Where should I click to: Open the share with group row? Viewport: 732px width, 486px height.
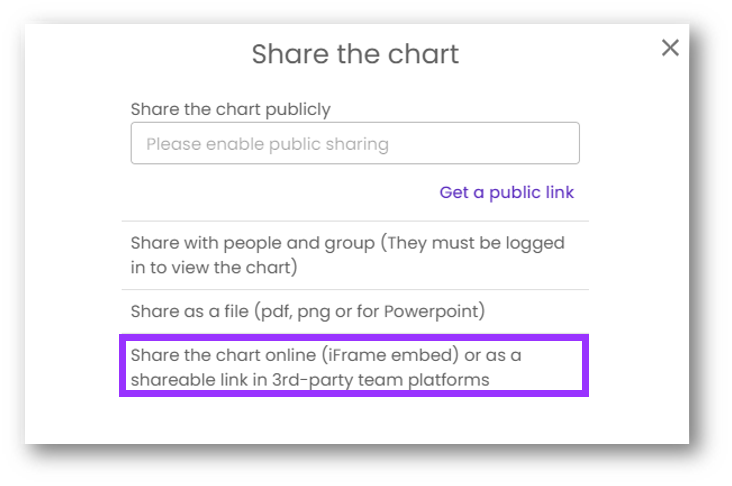348,255
